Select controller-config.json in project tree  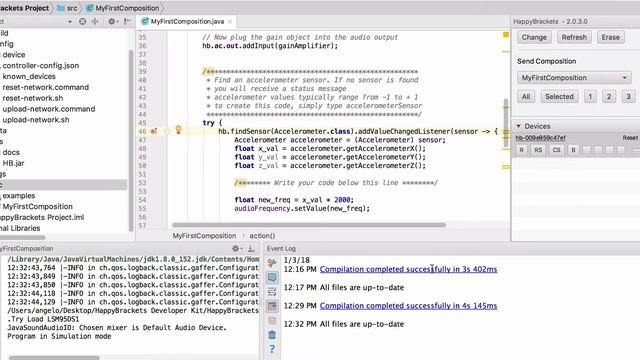tap(41, 65)
